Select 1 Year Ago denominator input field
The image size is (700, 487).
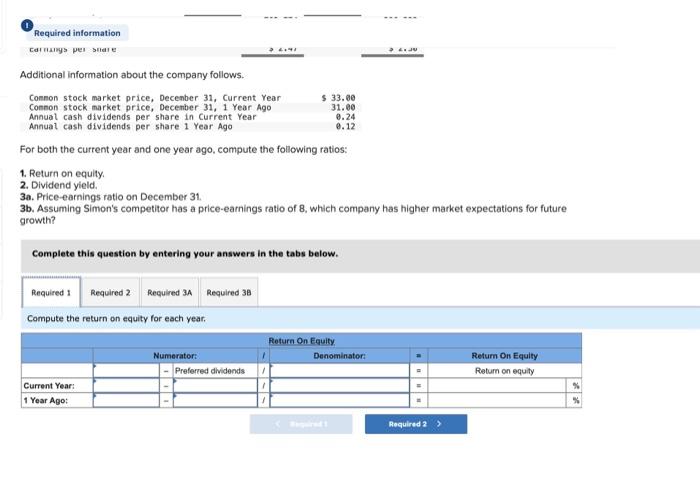pyautogui.click(x=340, y=400)
